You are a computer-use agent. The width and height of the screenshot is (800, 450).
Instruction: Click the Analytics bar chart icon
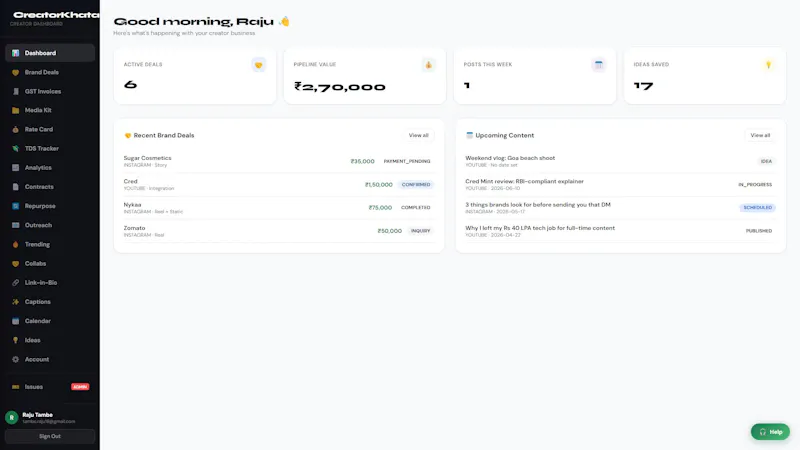pos(15,168)
